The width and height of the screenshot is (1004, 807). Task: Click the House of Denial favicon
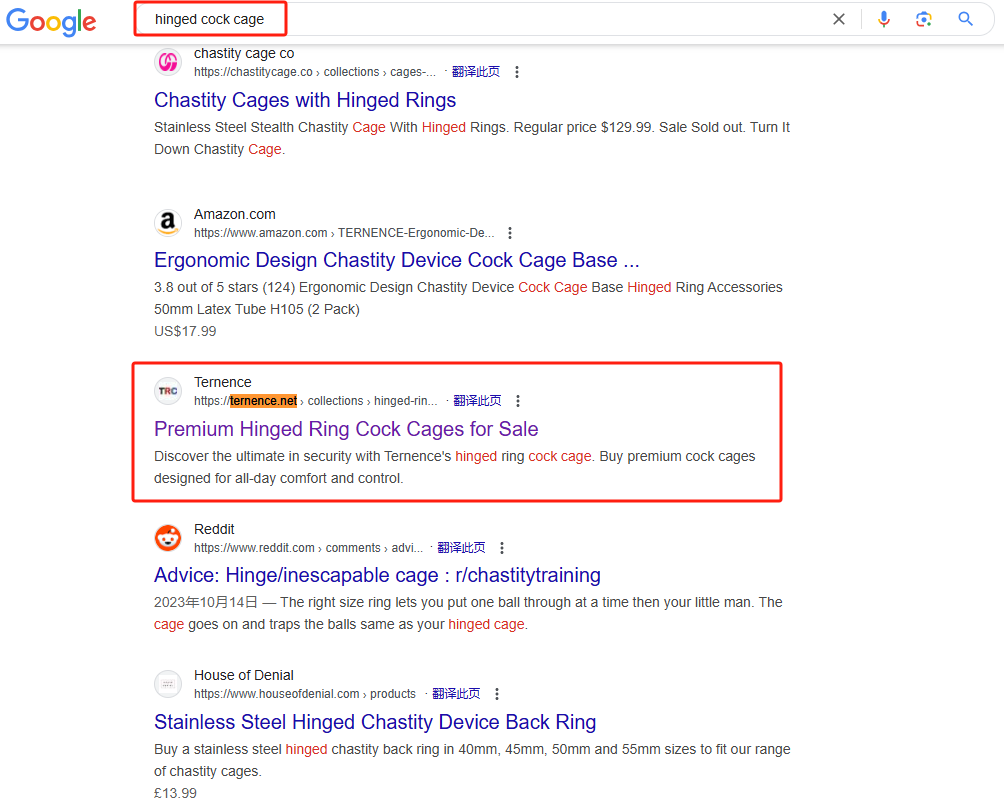168,684
